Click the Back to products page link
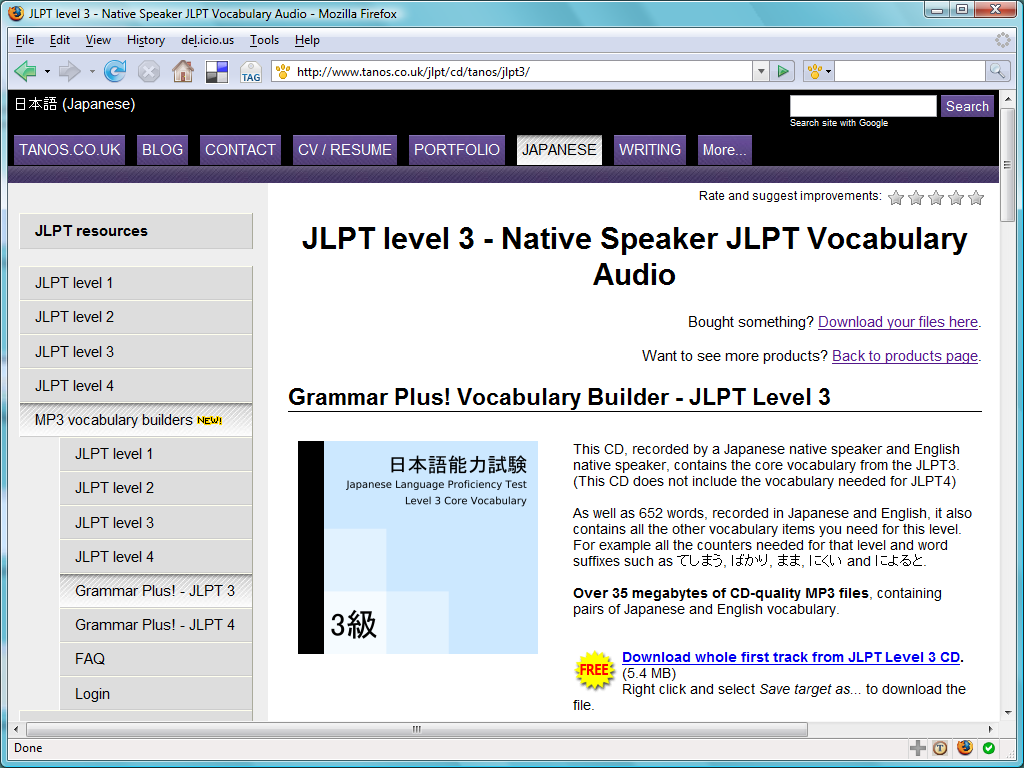Screen dimensions: 1024x768 (x=904, y=356)
